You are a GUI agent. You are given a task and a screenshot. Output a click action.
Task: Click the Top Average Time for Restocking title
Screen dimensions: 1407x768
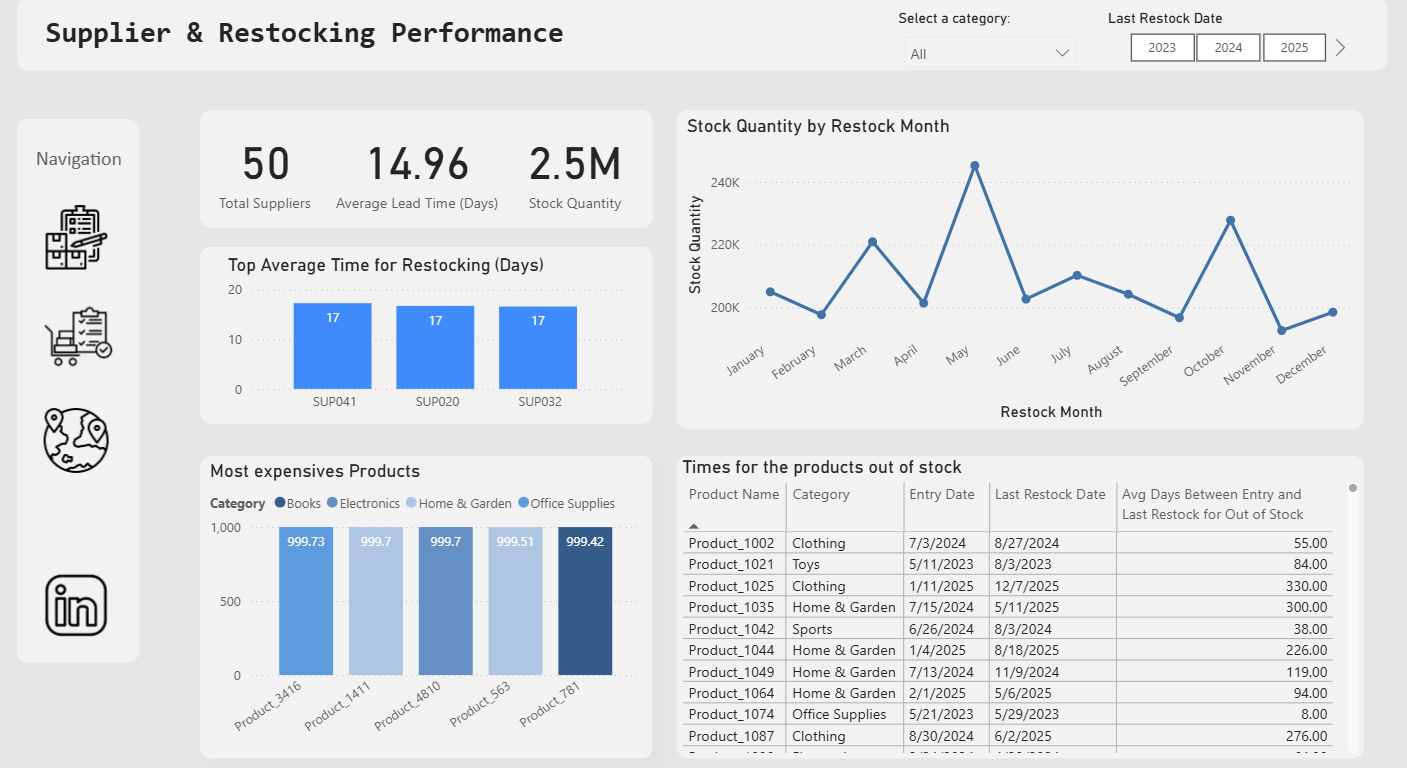pos(386,265)
